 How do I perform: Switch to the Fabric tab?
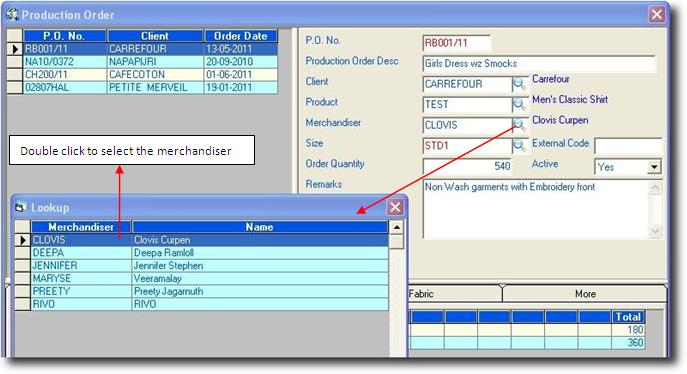click(x=455, y=294)
